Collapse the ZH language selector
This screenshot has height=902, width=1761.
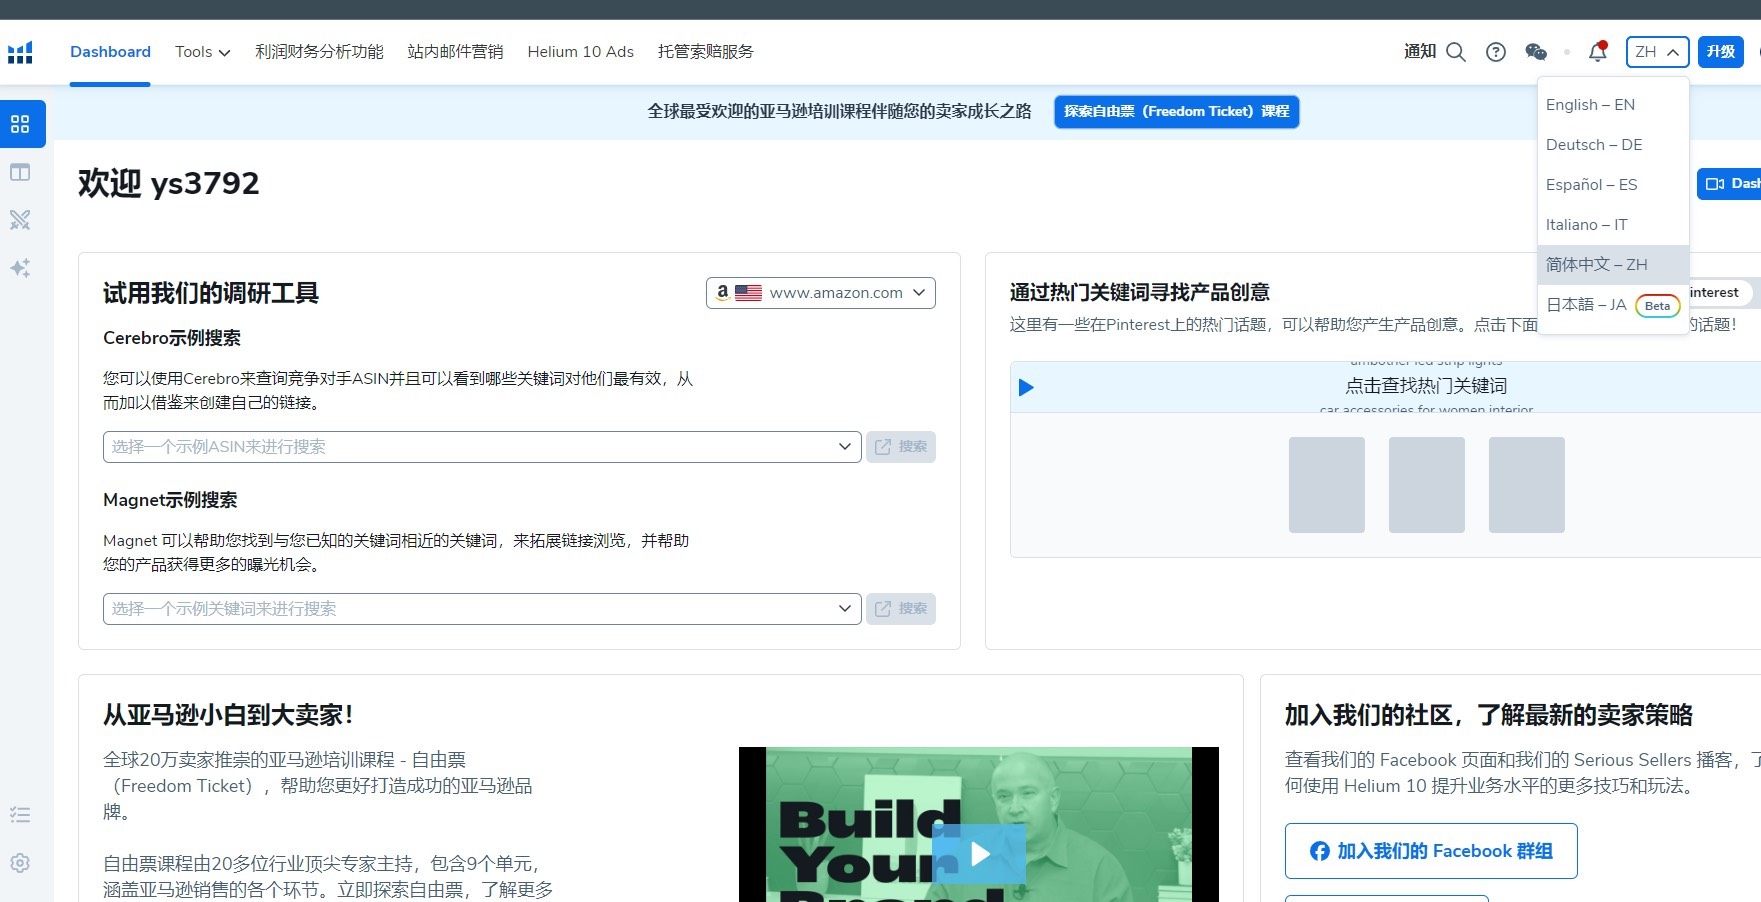tap(1657, 52)
